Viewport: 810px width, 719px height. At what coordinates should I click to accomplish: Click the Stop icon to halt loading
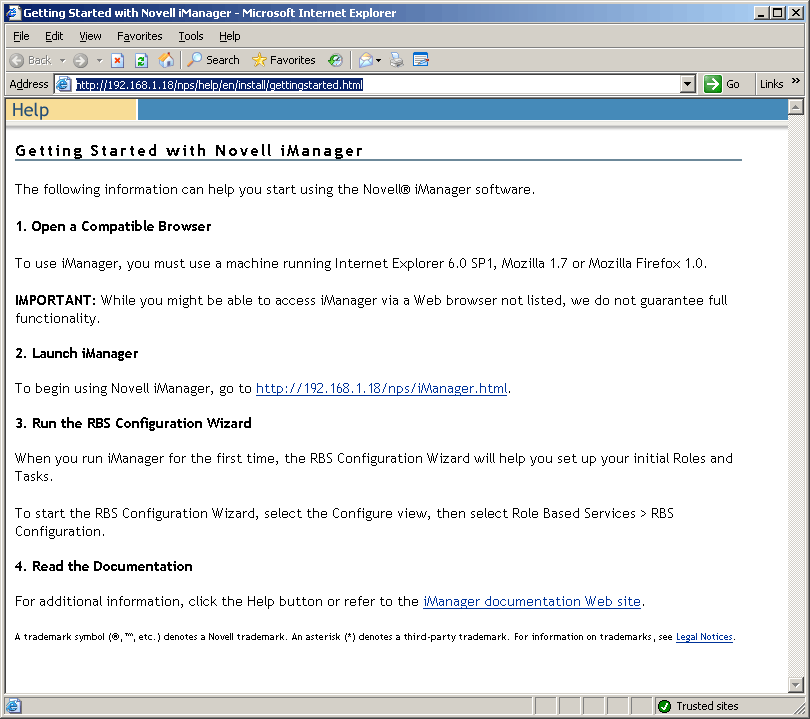(x=118, y=59)
